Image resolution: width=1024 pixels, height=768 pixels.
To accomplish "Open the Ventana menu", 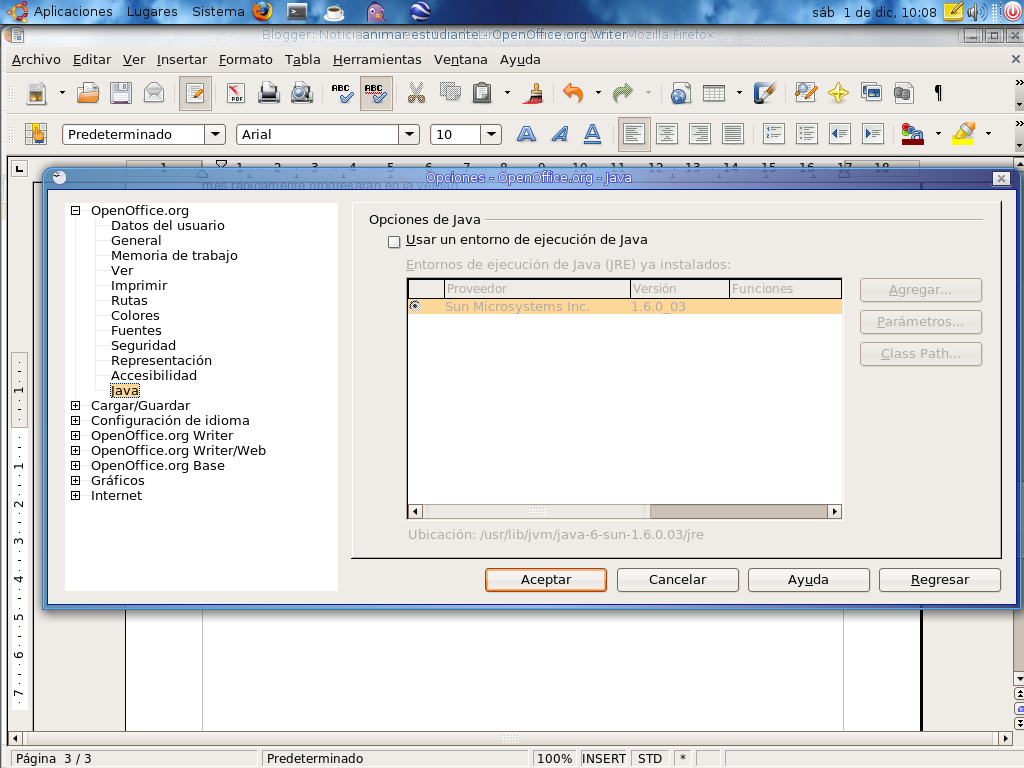I will click(x=460, y=59).
